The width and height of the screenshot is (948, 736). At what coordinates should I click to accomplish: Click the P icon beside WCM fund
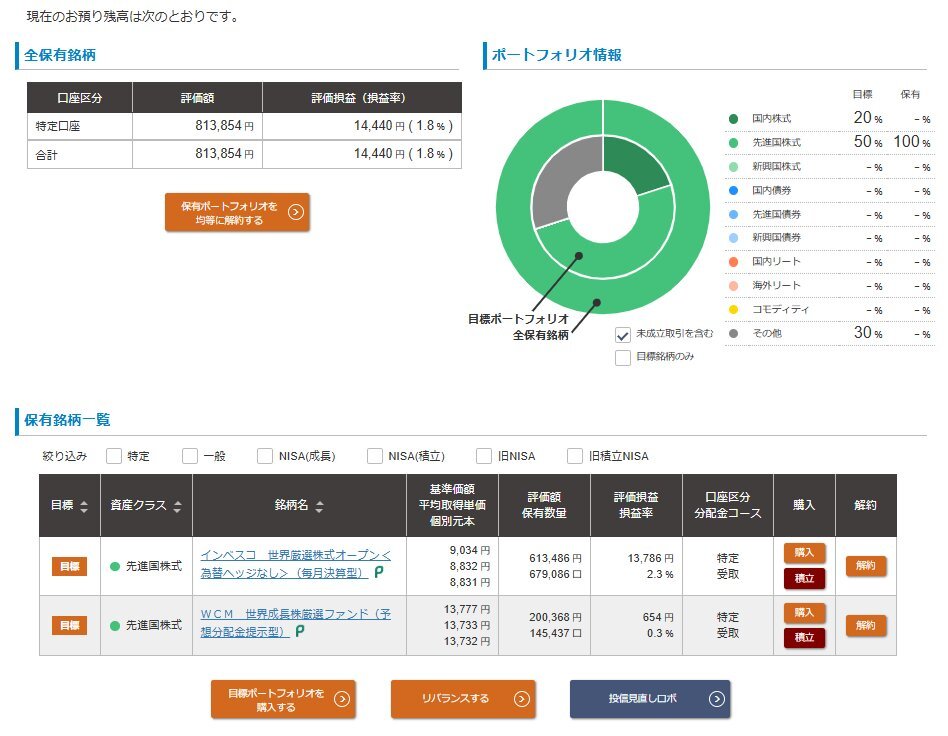(299, 632)
